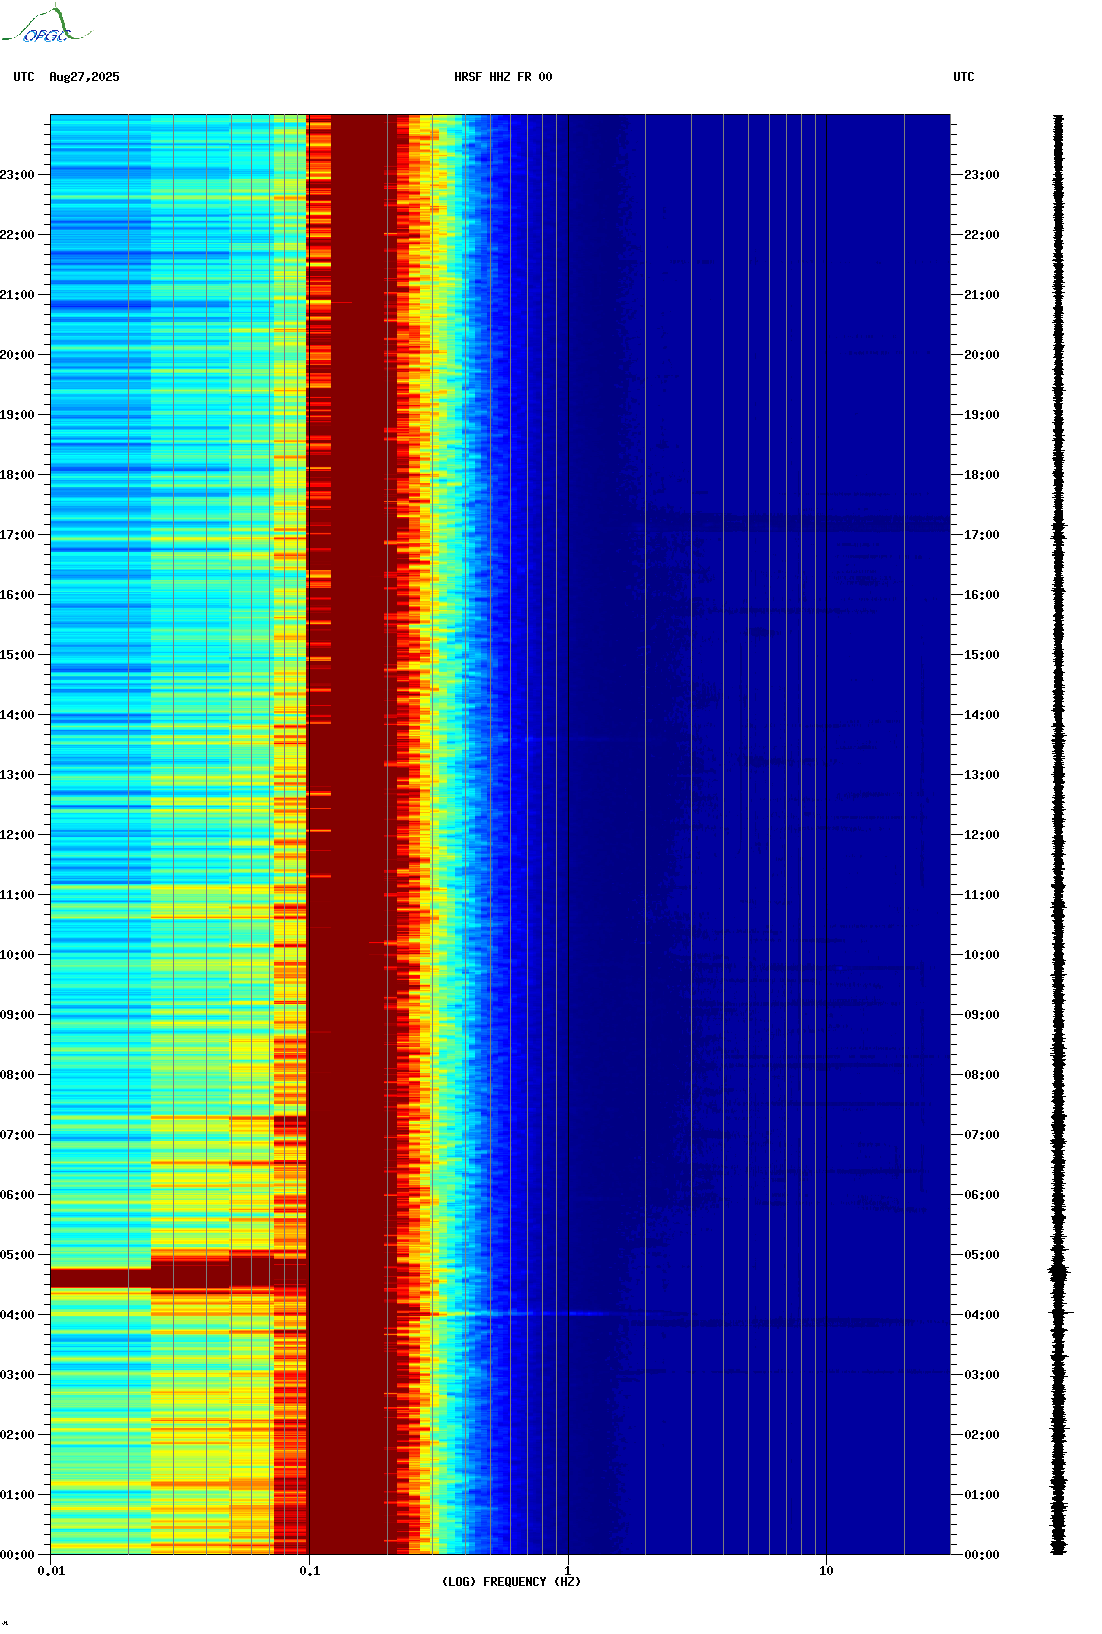Click the seismogram waveform spike at 04:00

point(1060,1312)
